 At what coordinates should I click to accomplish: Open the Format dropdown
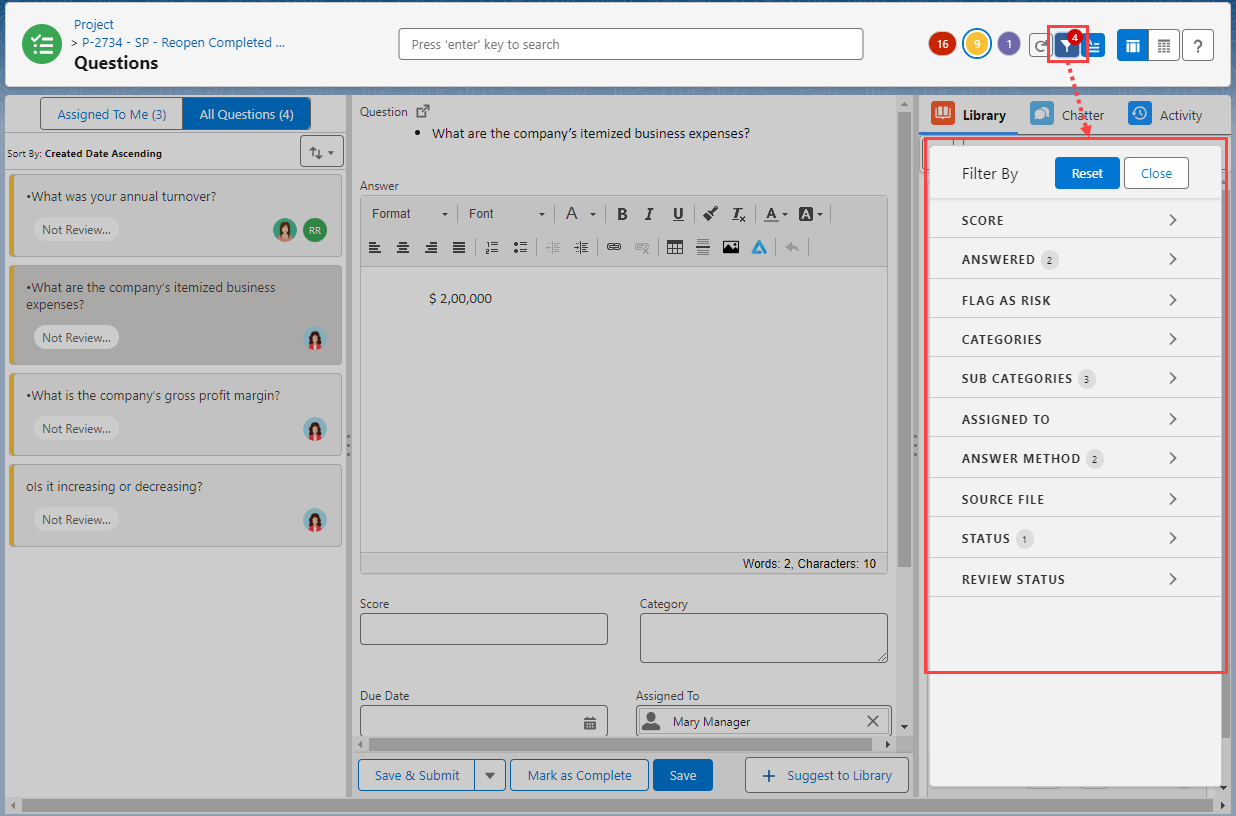[409, 214]
